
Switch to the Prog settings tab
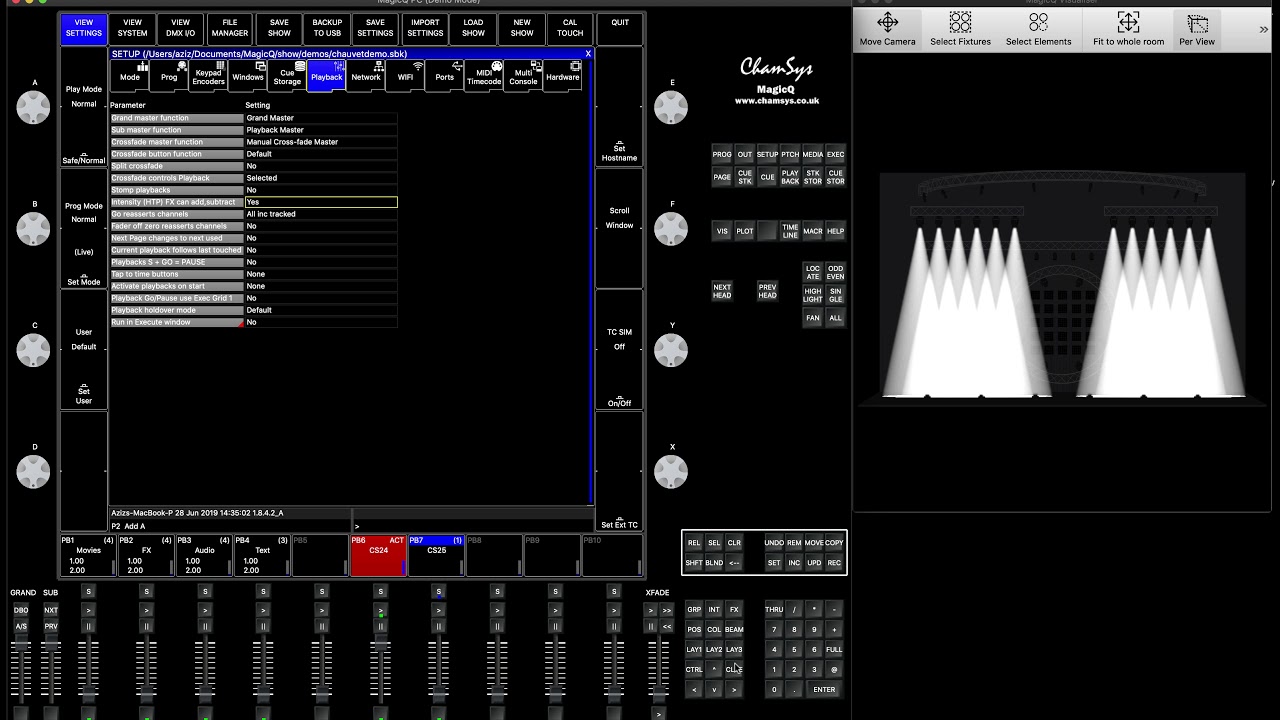[169, 76]
